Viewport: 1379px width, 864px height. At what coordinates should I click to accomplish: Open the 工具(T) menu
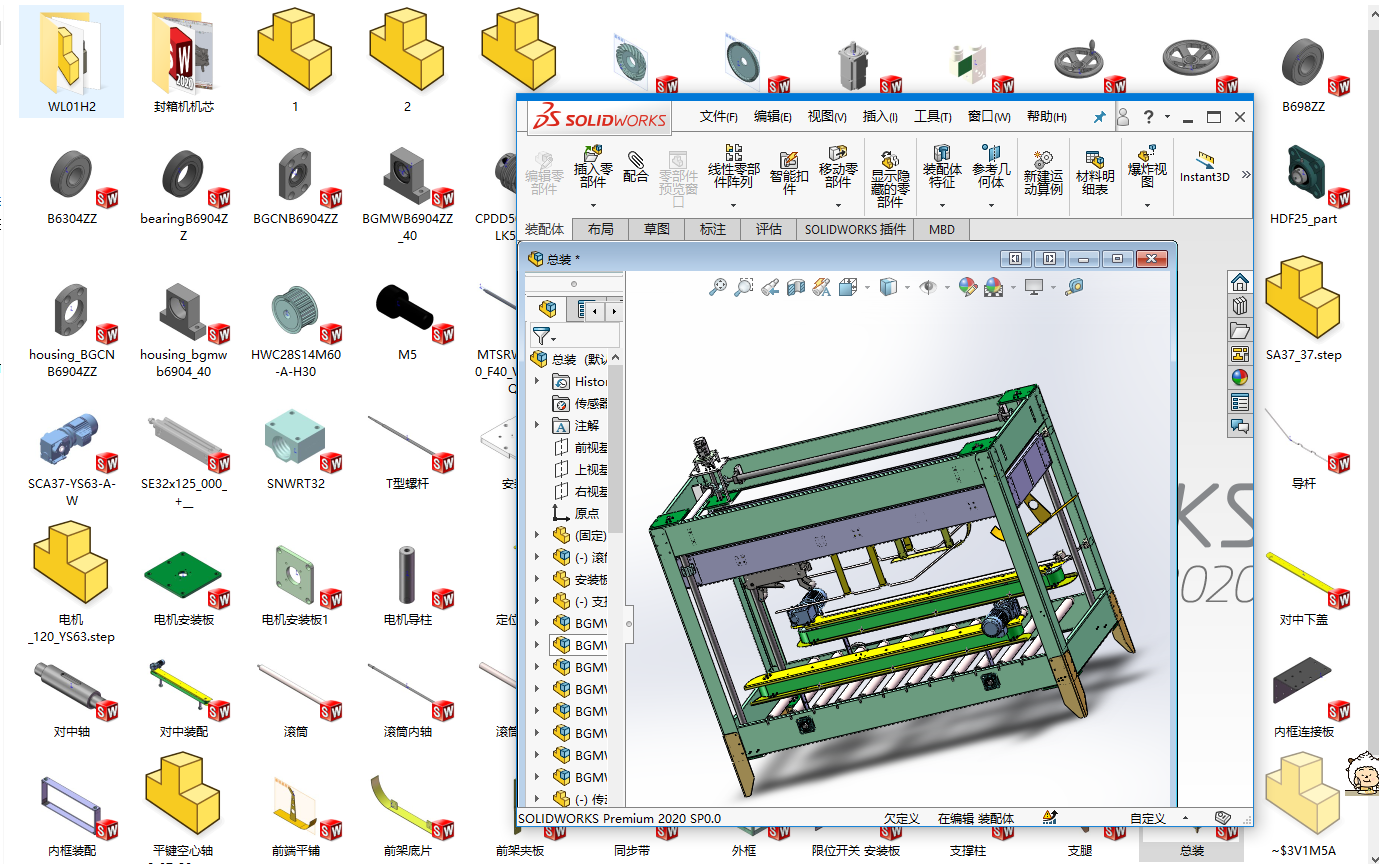[932, 117]
